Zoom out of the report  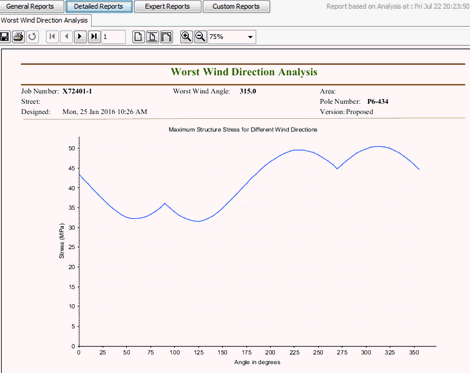point(200,37)
